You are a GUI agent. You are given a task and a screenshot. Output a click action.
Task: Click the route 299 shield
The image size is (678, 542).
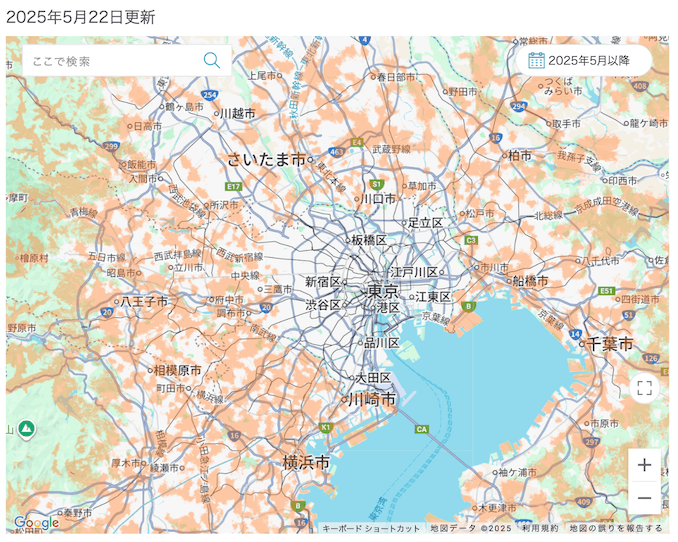tap(111, 146)
